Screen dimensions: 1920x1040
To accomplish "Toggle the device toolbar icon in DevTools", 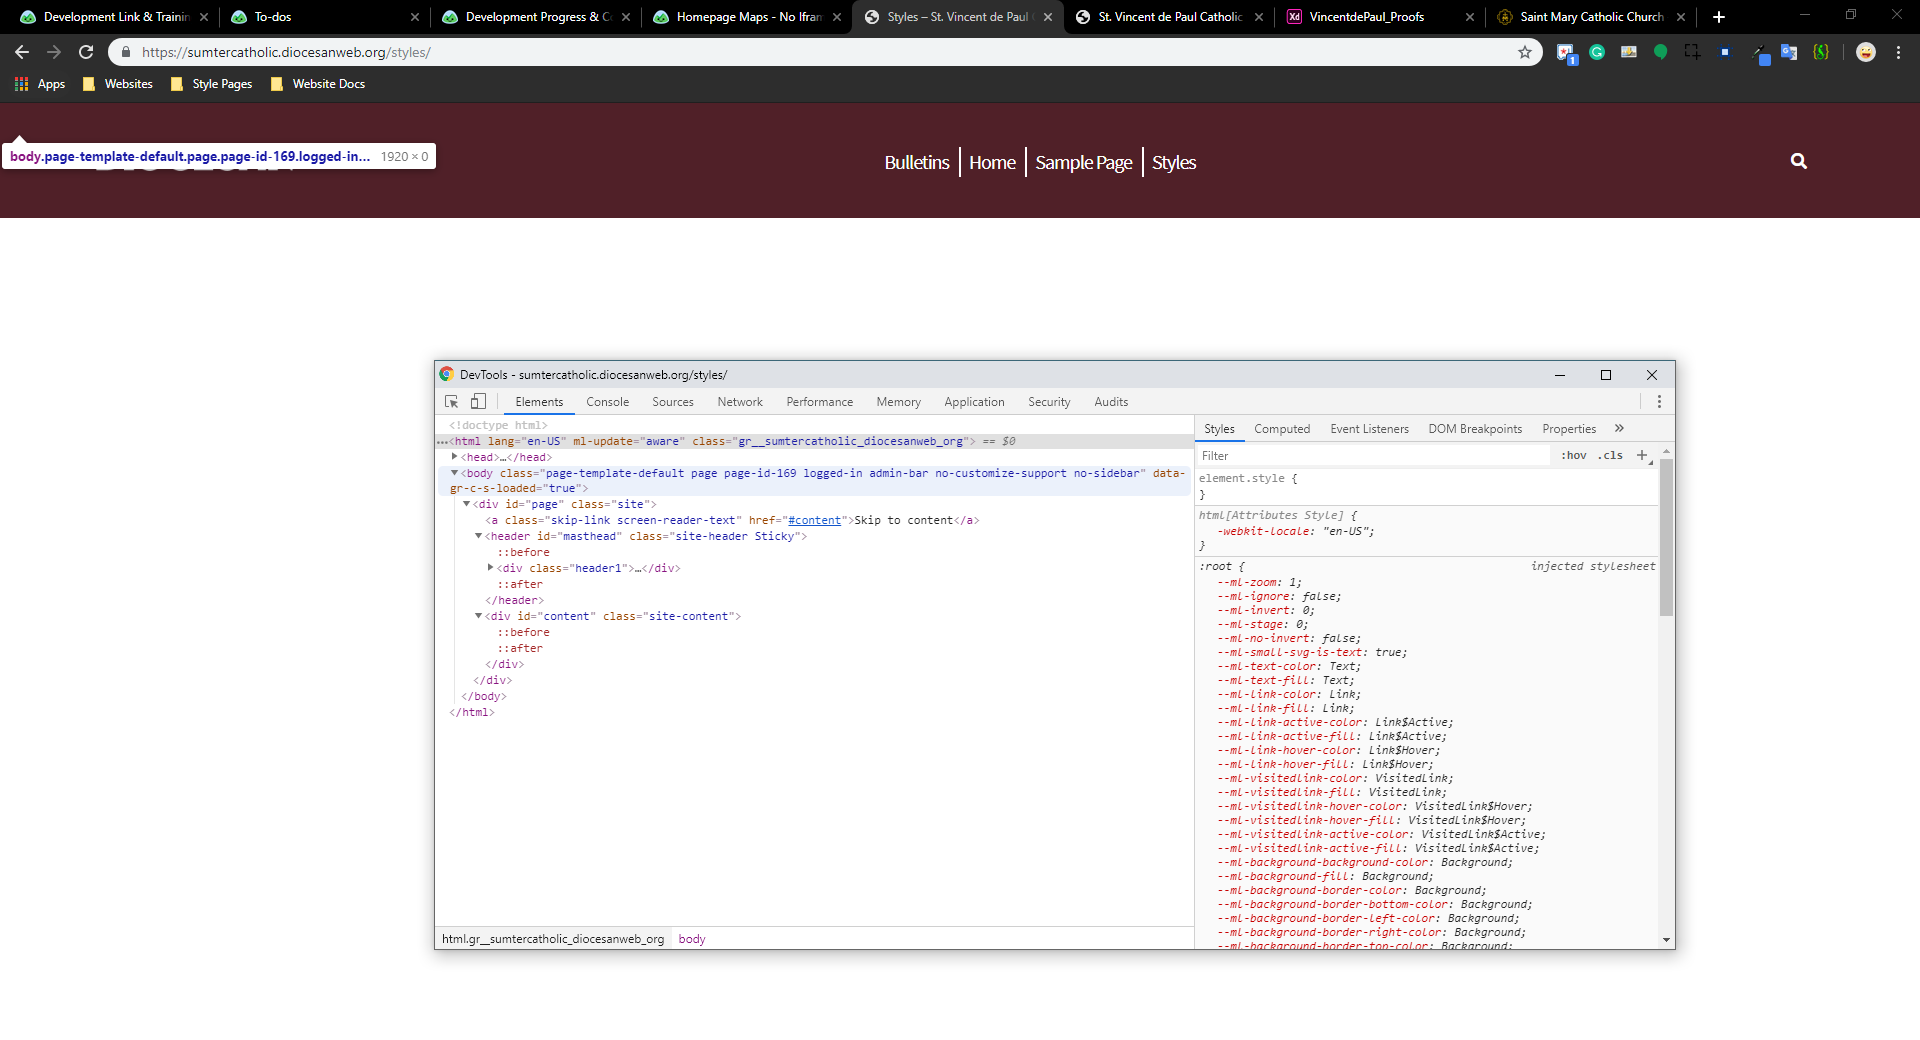I will point(478,402).
